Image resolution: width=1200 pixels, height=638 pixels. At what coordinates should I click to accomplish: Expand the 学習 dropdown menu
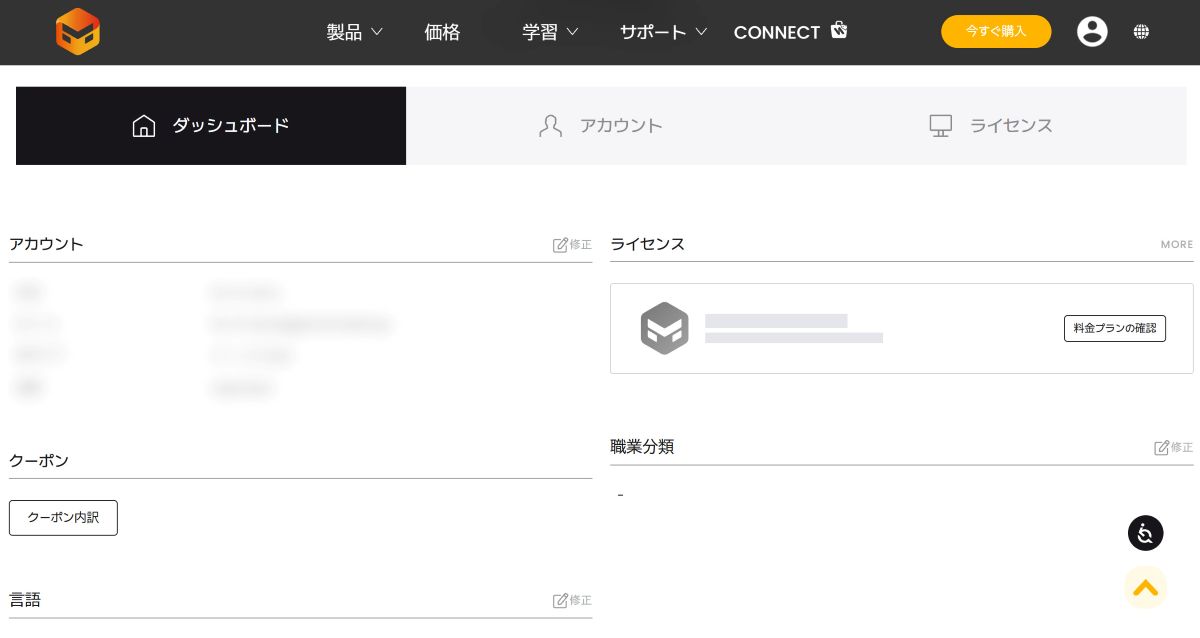pyautogui.click(x=550, y=32)
